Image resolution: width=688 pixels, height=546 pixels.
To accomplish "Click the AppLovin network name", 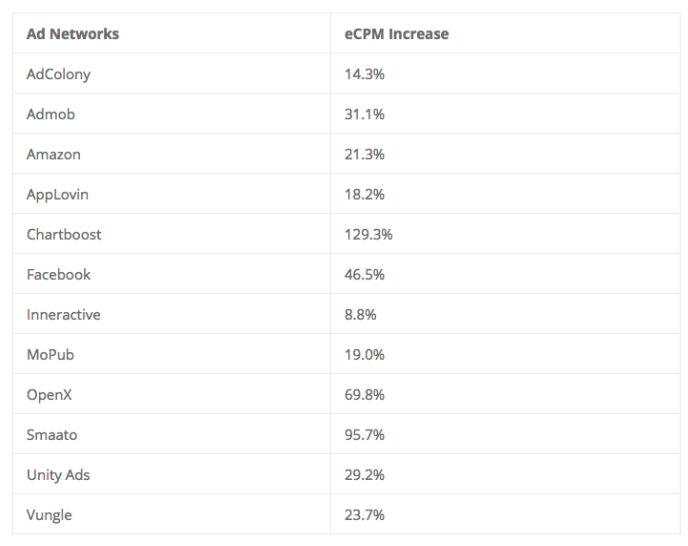I will 57,194.
